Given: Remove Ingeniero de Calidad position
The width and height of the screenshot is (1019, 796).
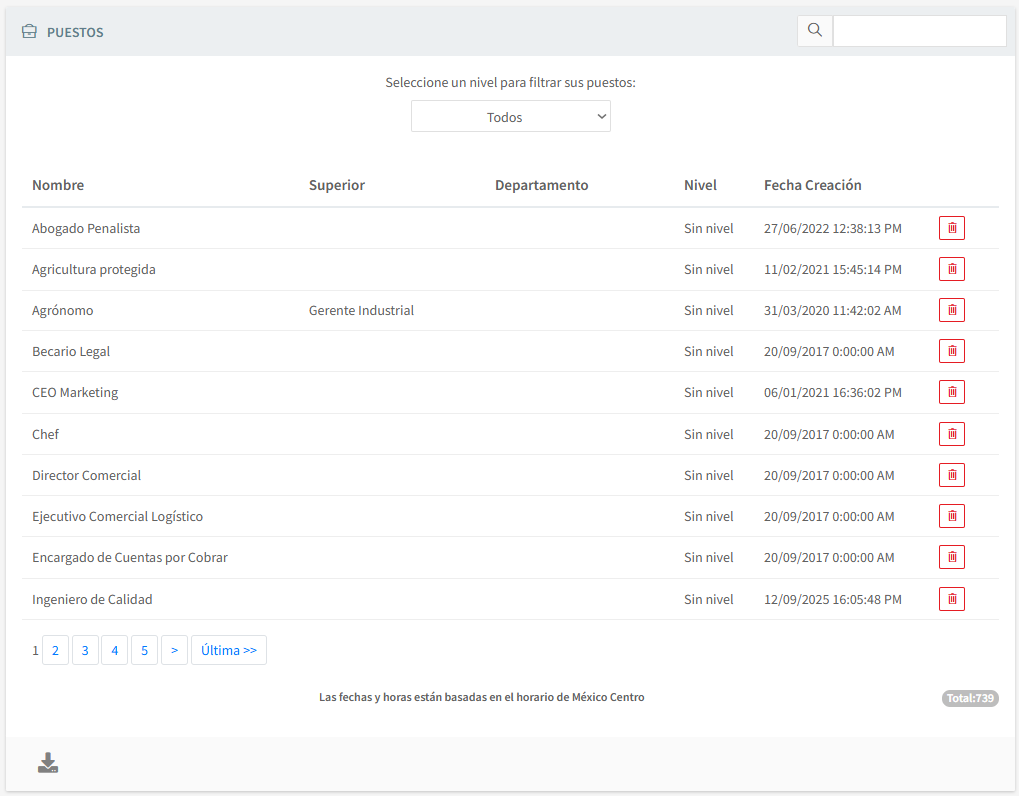Looking at the screenshot, I should click(951, 599).
